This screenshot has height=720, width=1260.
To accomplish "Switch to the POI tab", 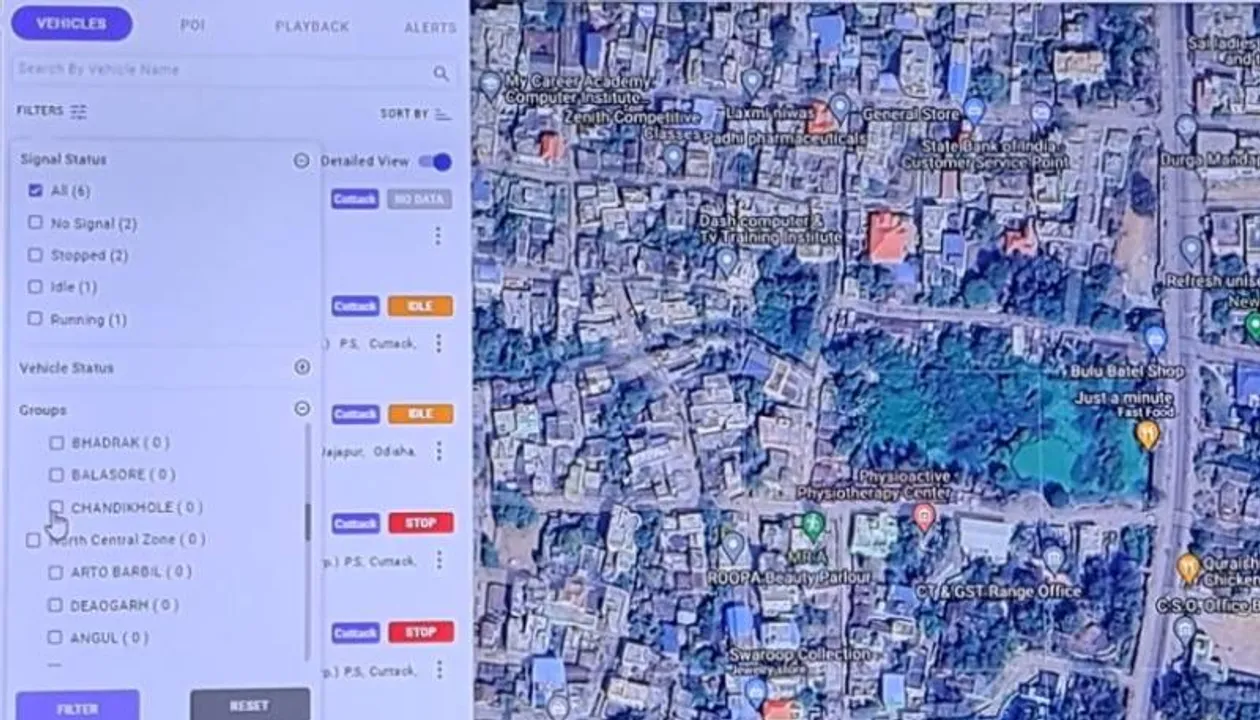I will point(192,25).
